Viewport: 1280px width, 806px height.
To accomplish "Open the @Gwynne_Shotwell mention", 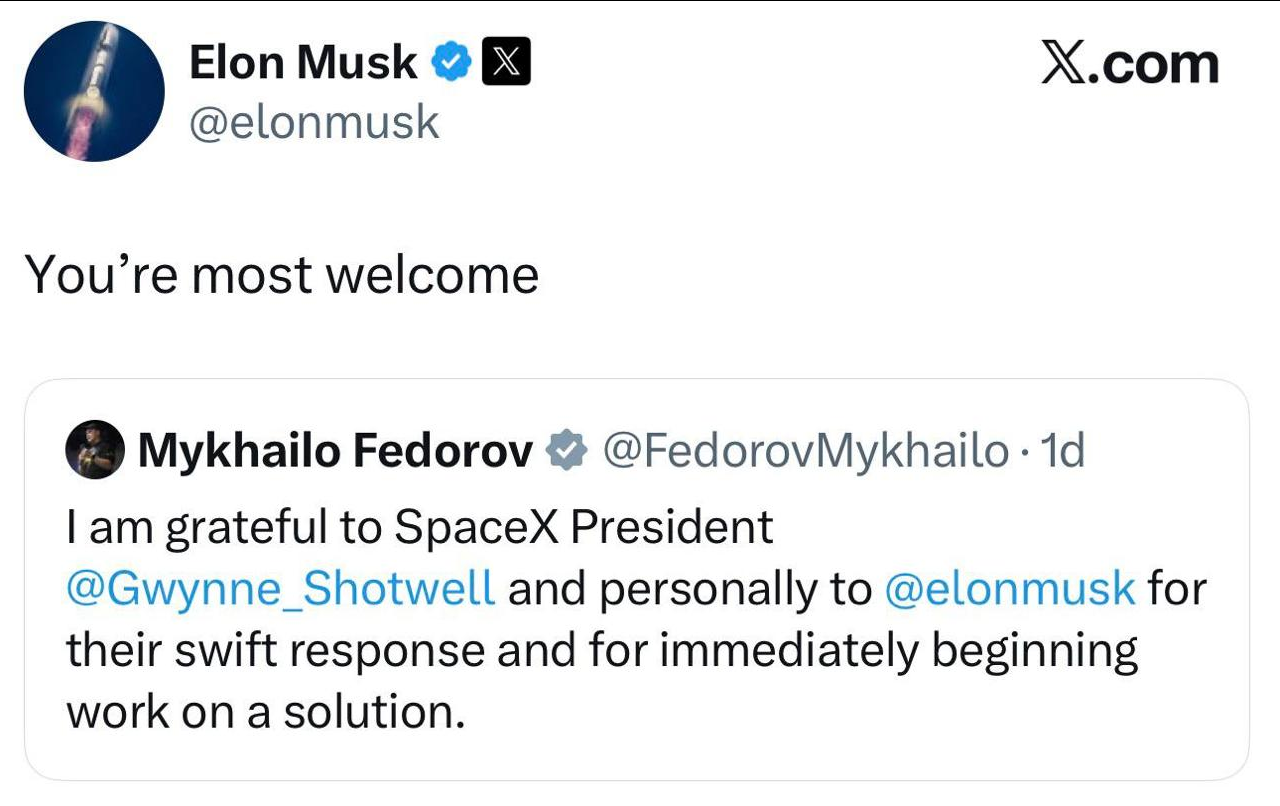I will [280, 589].
